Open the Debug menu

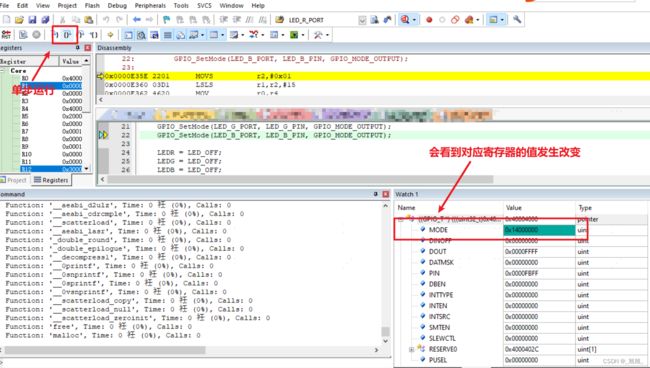pyautogui.click(x=117, y=5)
